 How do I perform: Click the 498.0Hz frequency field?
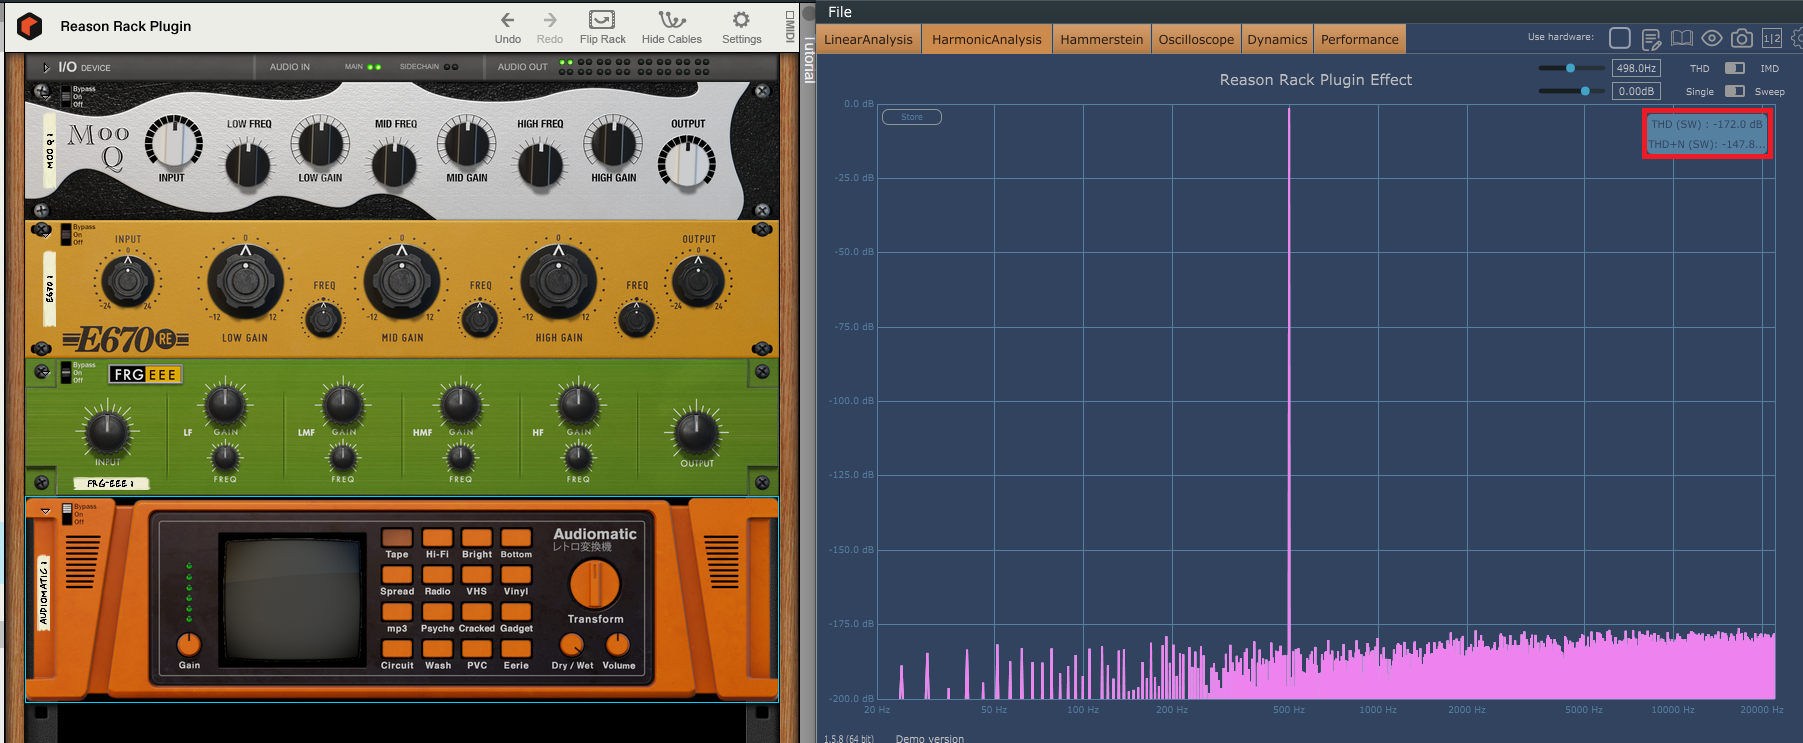click(1636, 68)
